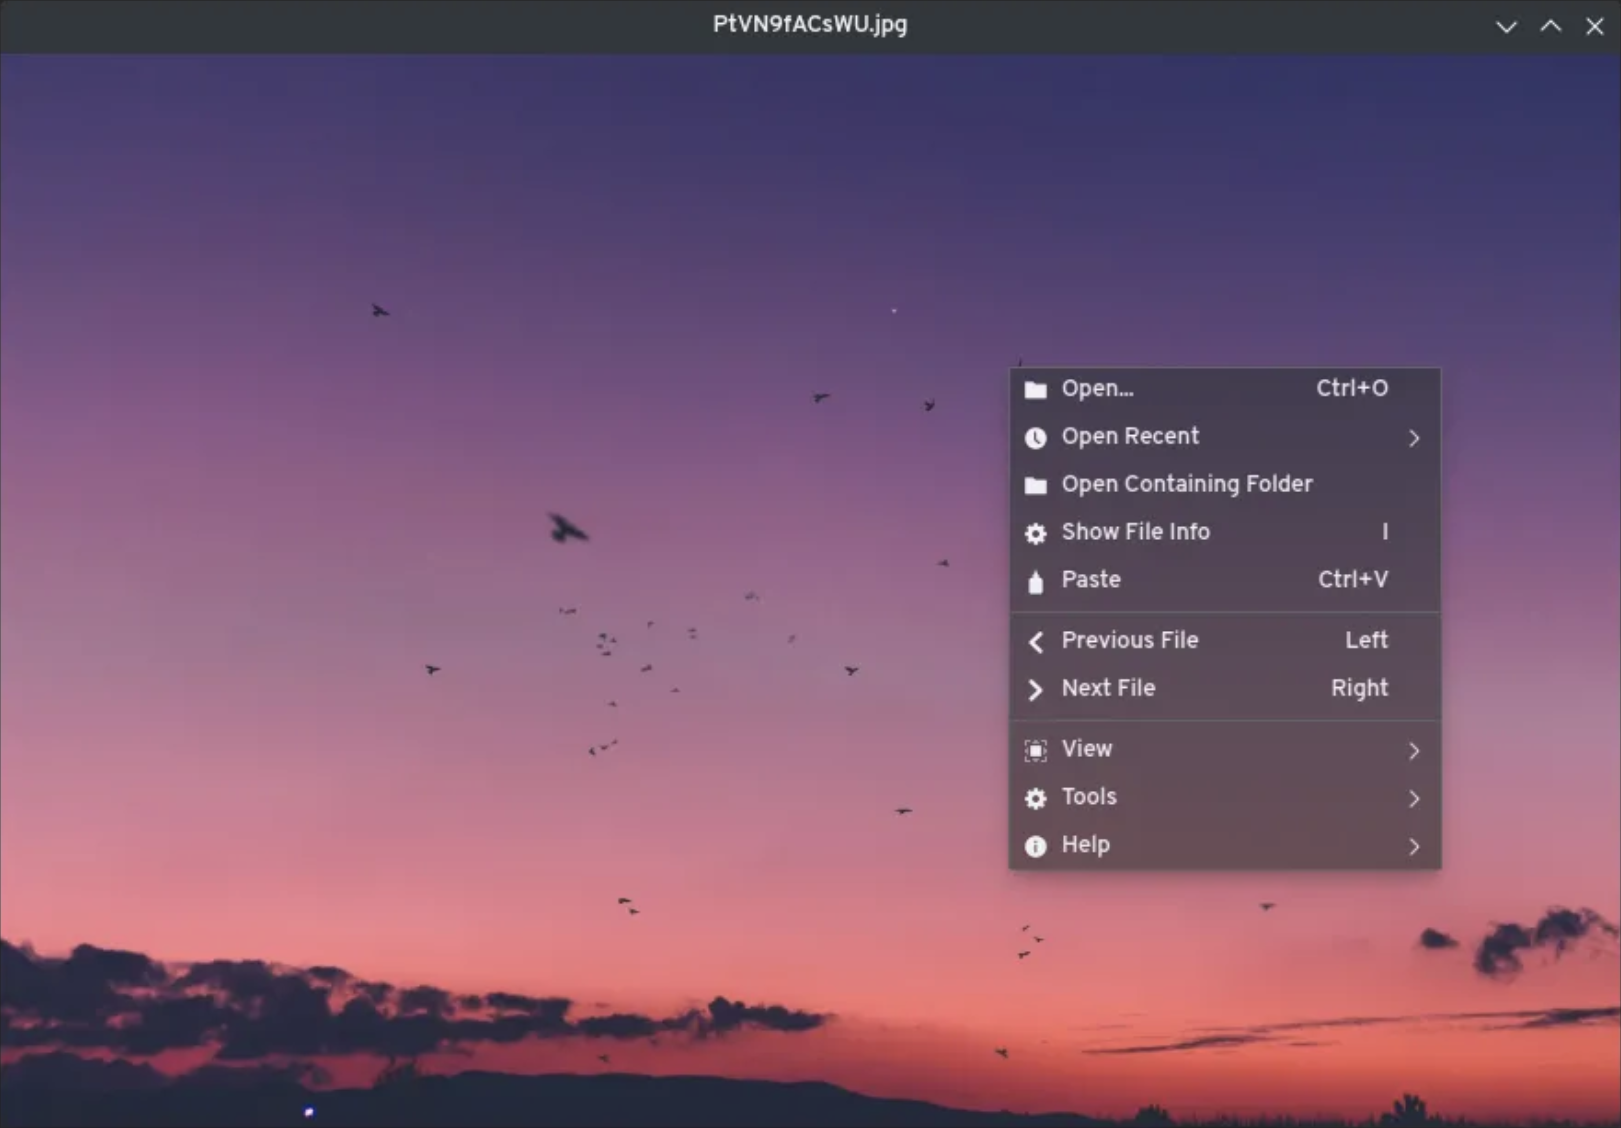
Task: Minimize the window using the title bar down arrow
Action: [1506, 26]
